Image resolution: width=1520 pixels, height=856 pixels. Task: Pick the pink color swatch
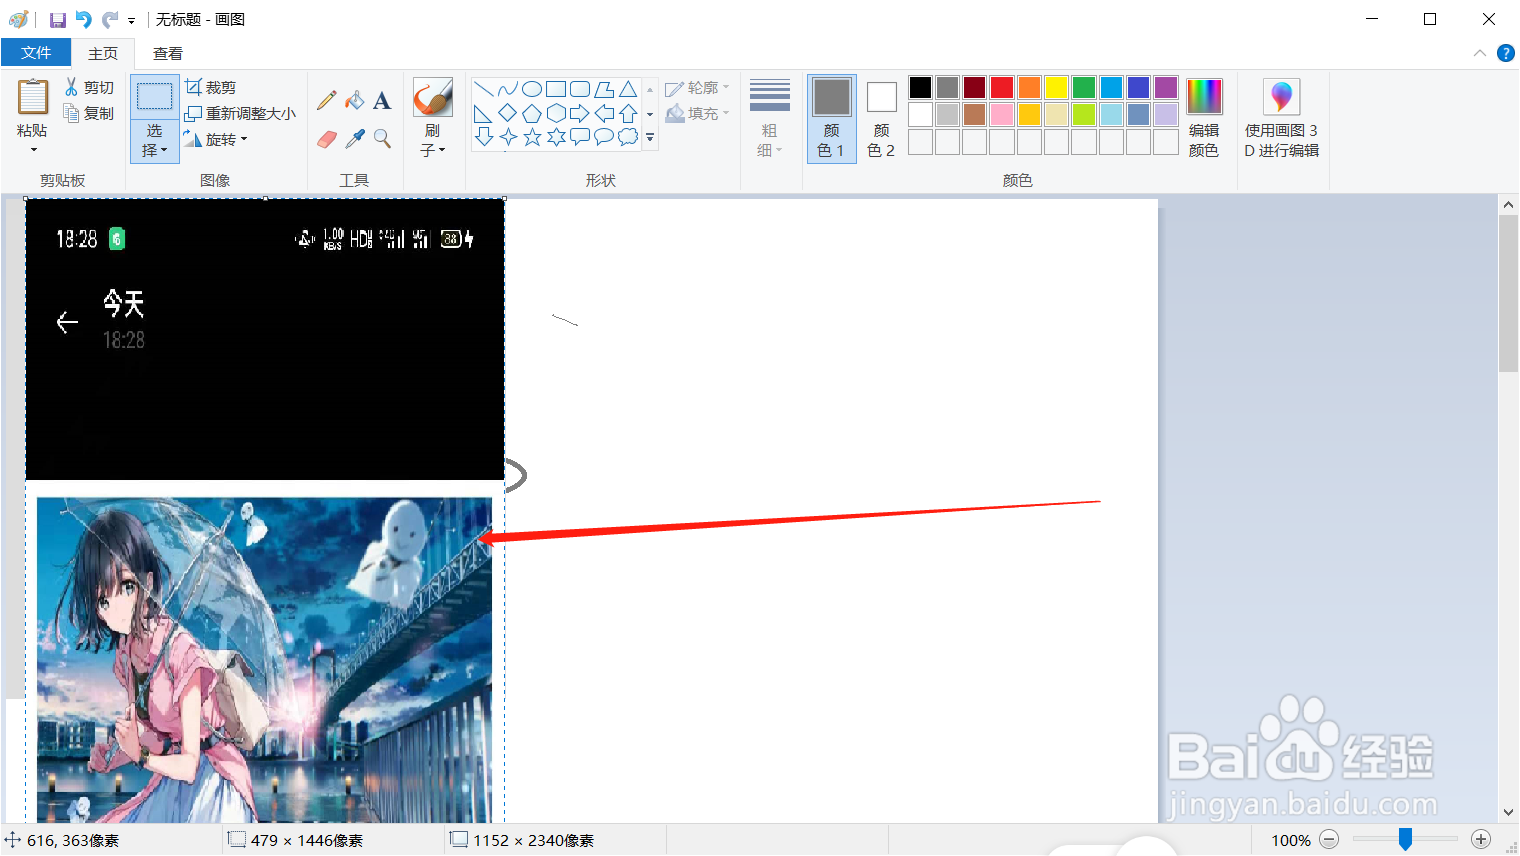click(1002, 115)
